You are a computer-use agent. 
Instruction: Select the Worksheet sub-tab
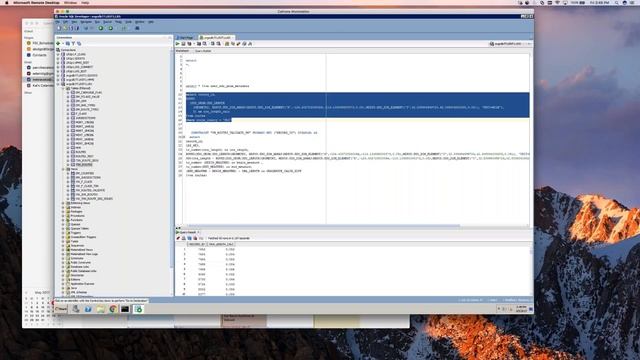(x=182, y=51)
